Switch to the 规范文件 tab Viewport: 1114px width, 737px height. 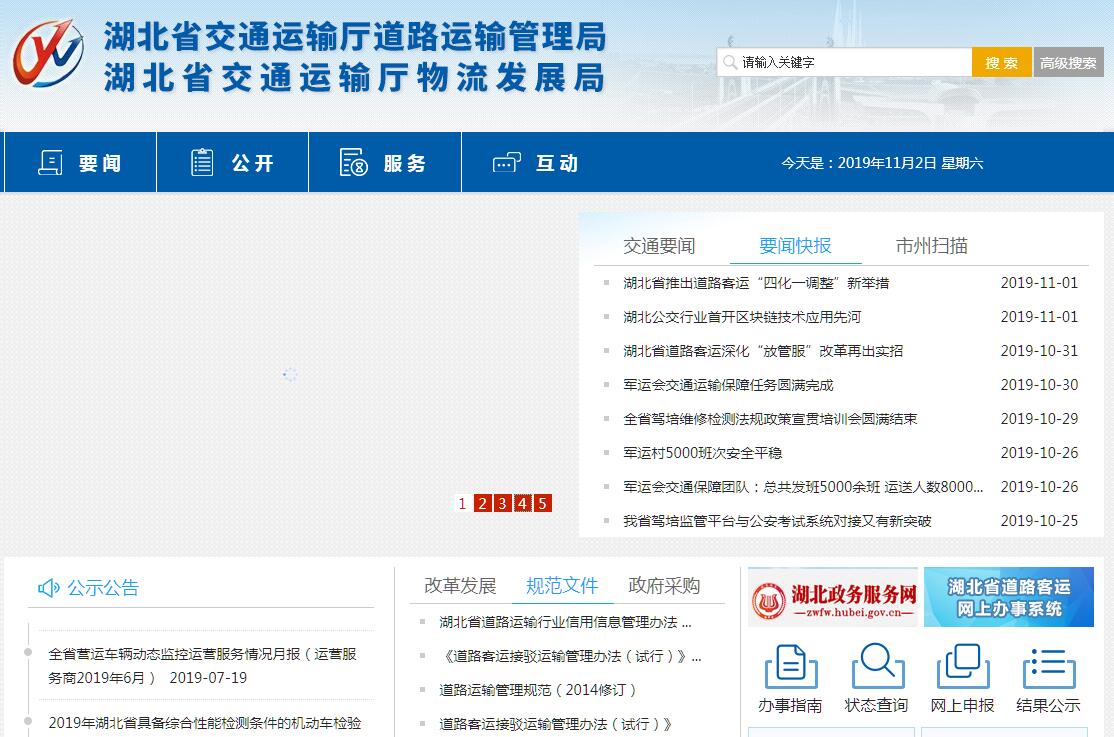coord(562,586)
